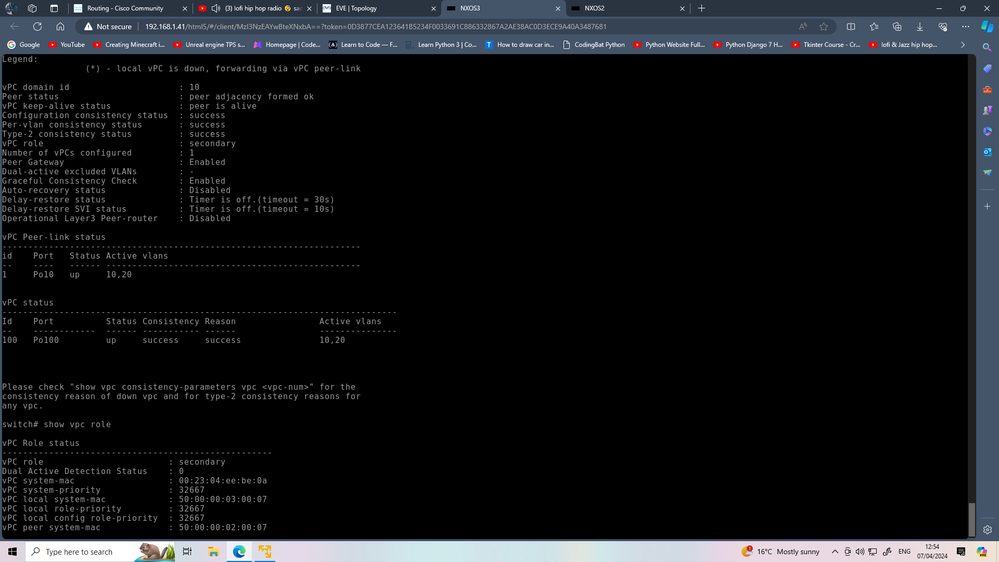Switch to the NXOS2 tab
The height and width of the screenshot is (562, 999).
(x=628, y=8)
